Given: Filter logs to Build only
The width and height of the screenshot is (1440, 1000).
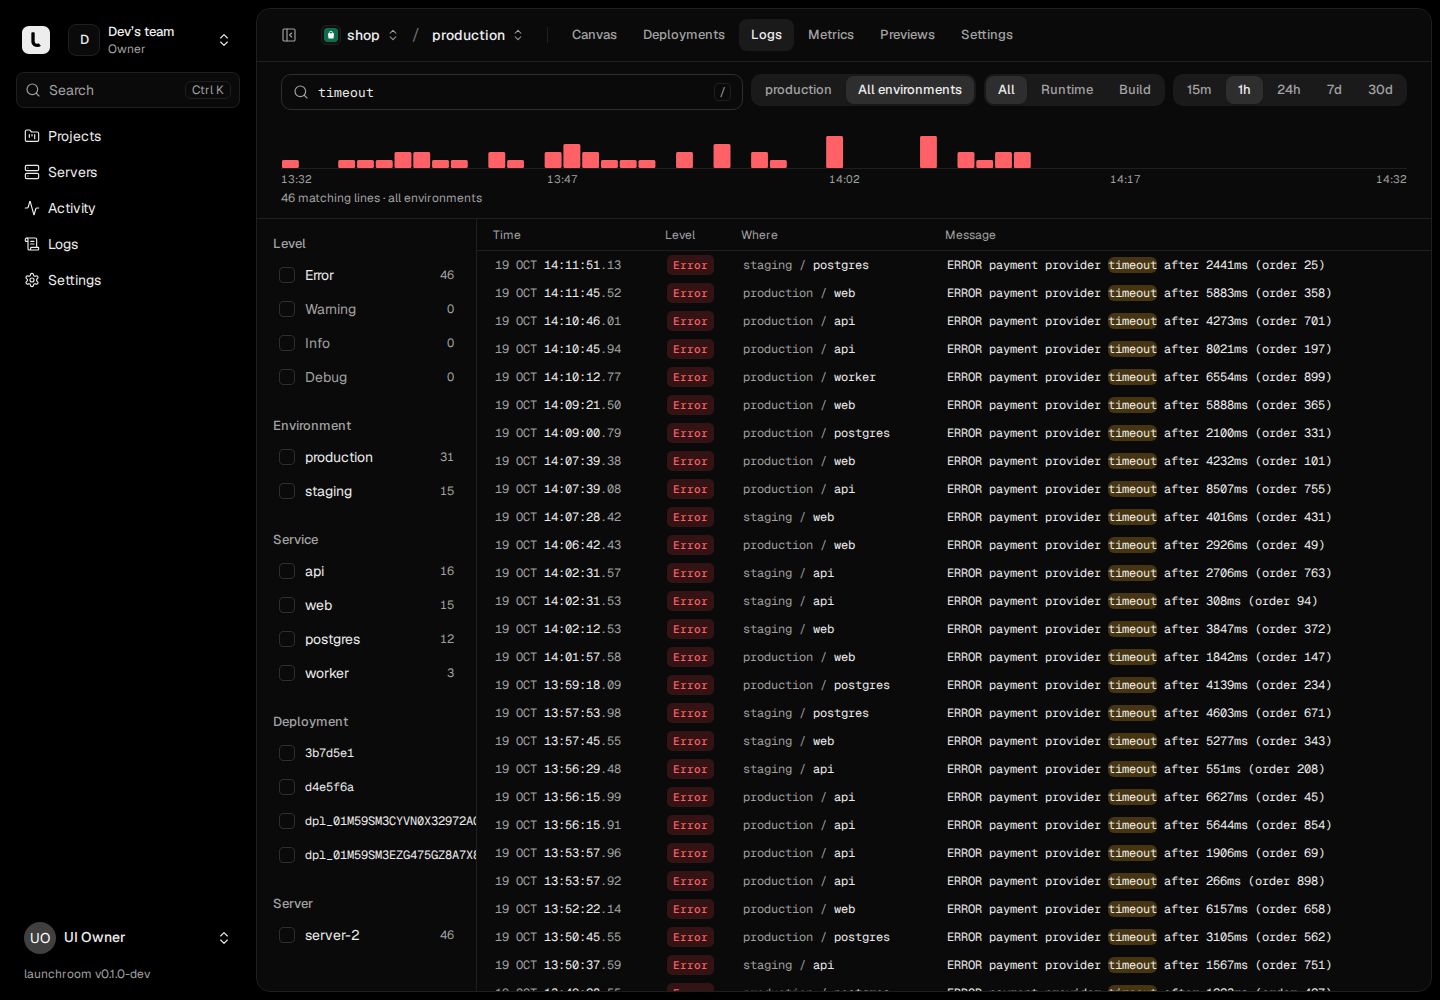Looking at the screenshot, I should tap(1135, 90).
